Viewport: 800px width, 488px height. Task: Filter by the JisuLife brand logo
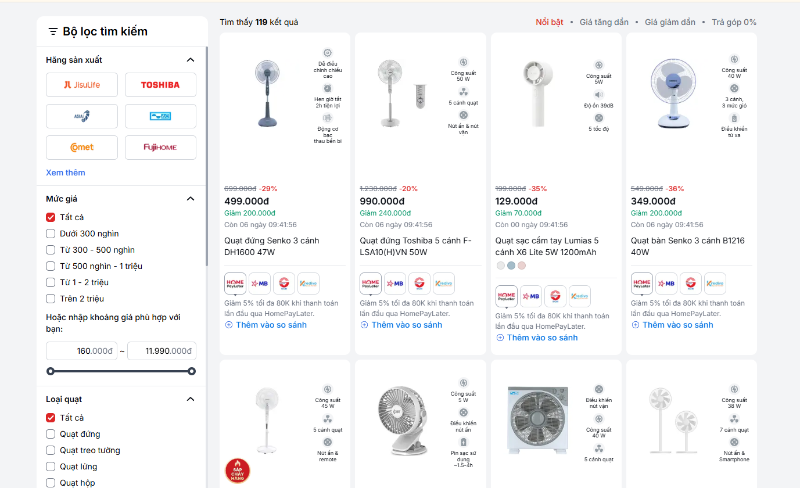(81, 85)
